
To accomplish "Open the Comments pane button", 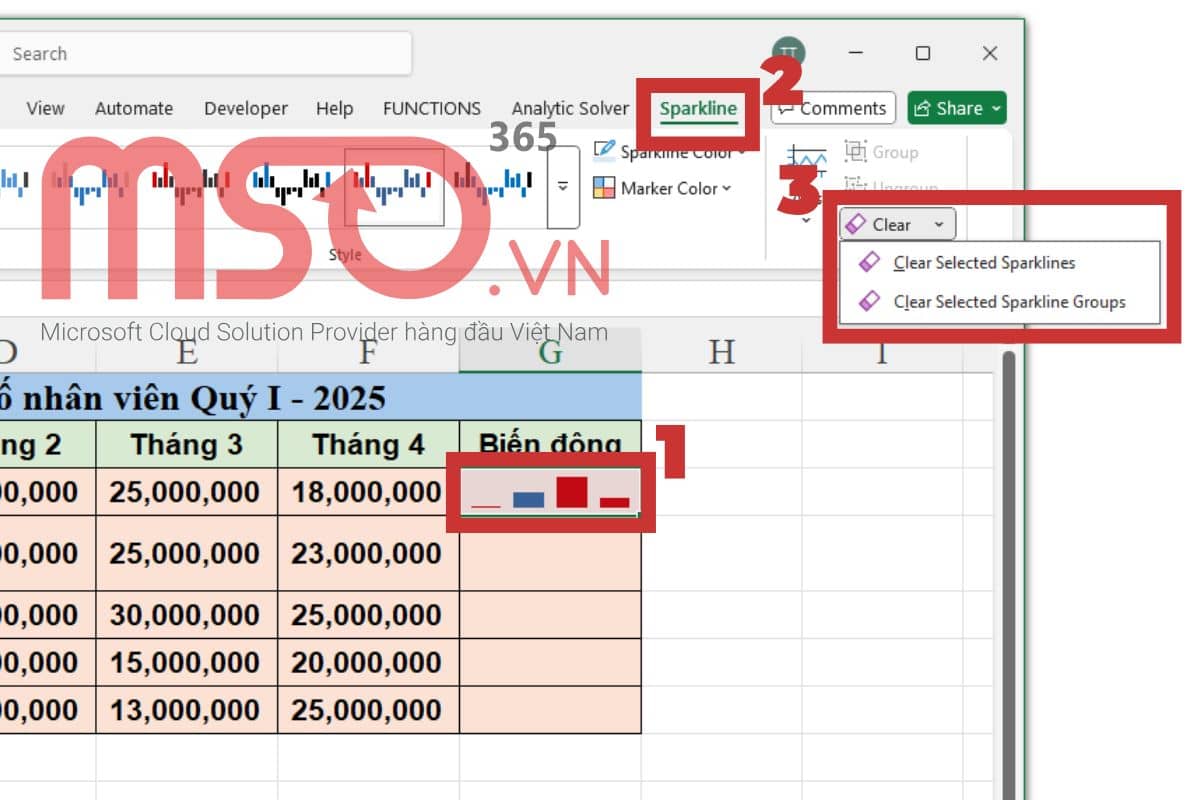I will click(x=833, y=108).
